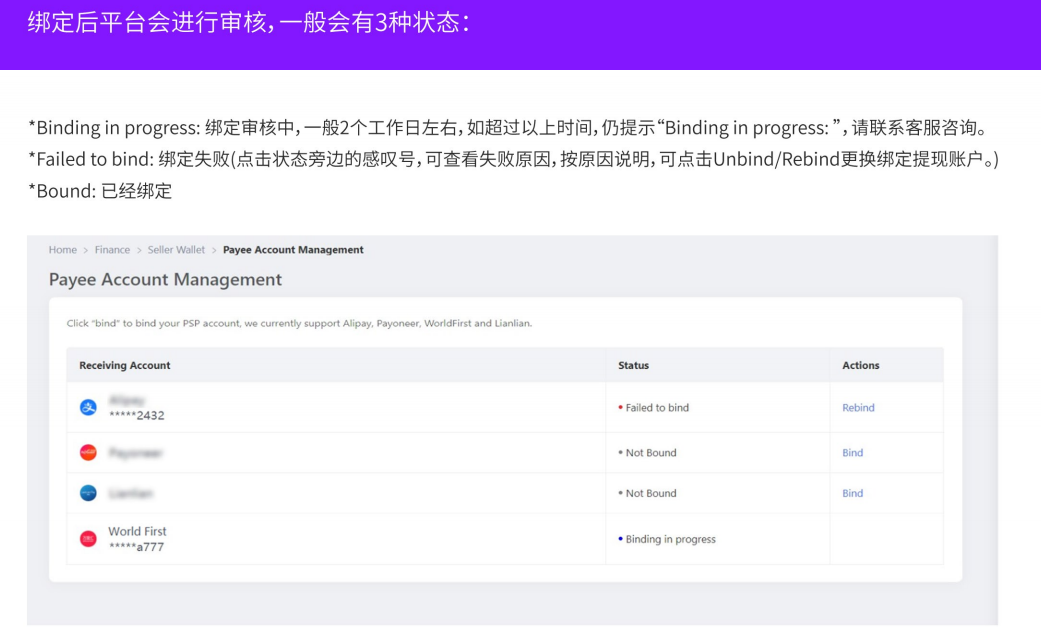
Task: Go to Finance in the breadcrumb
Action: click(112, 250)
